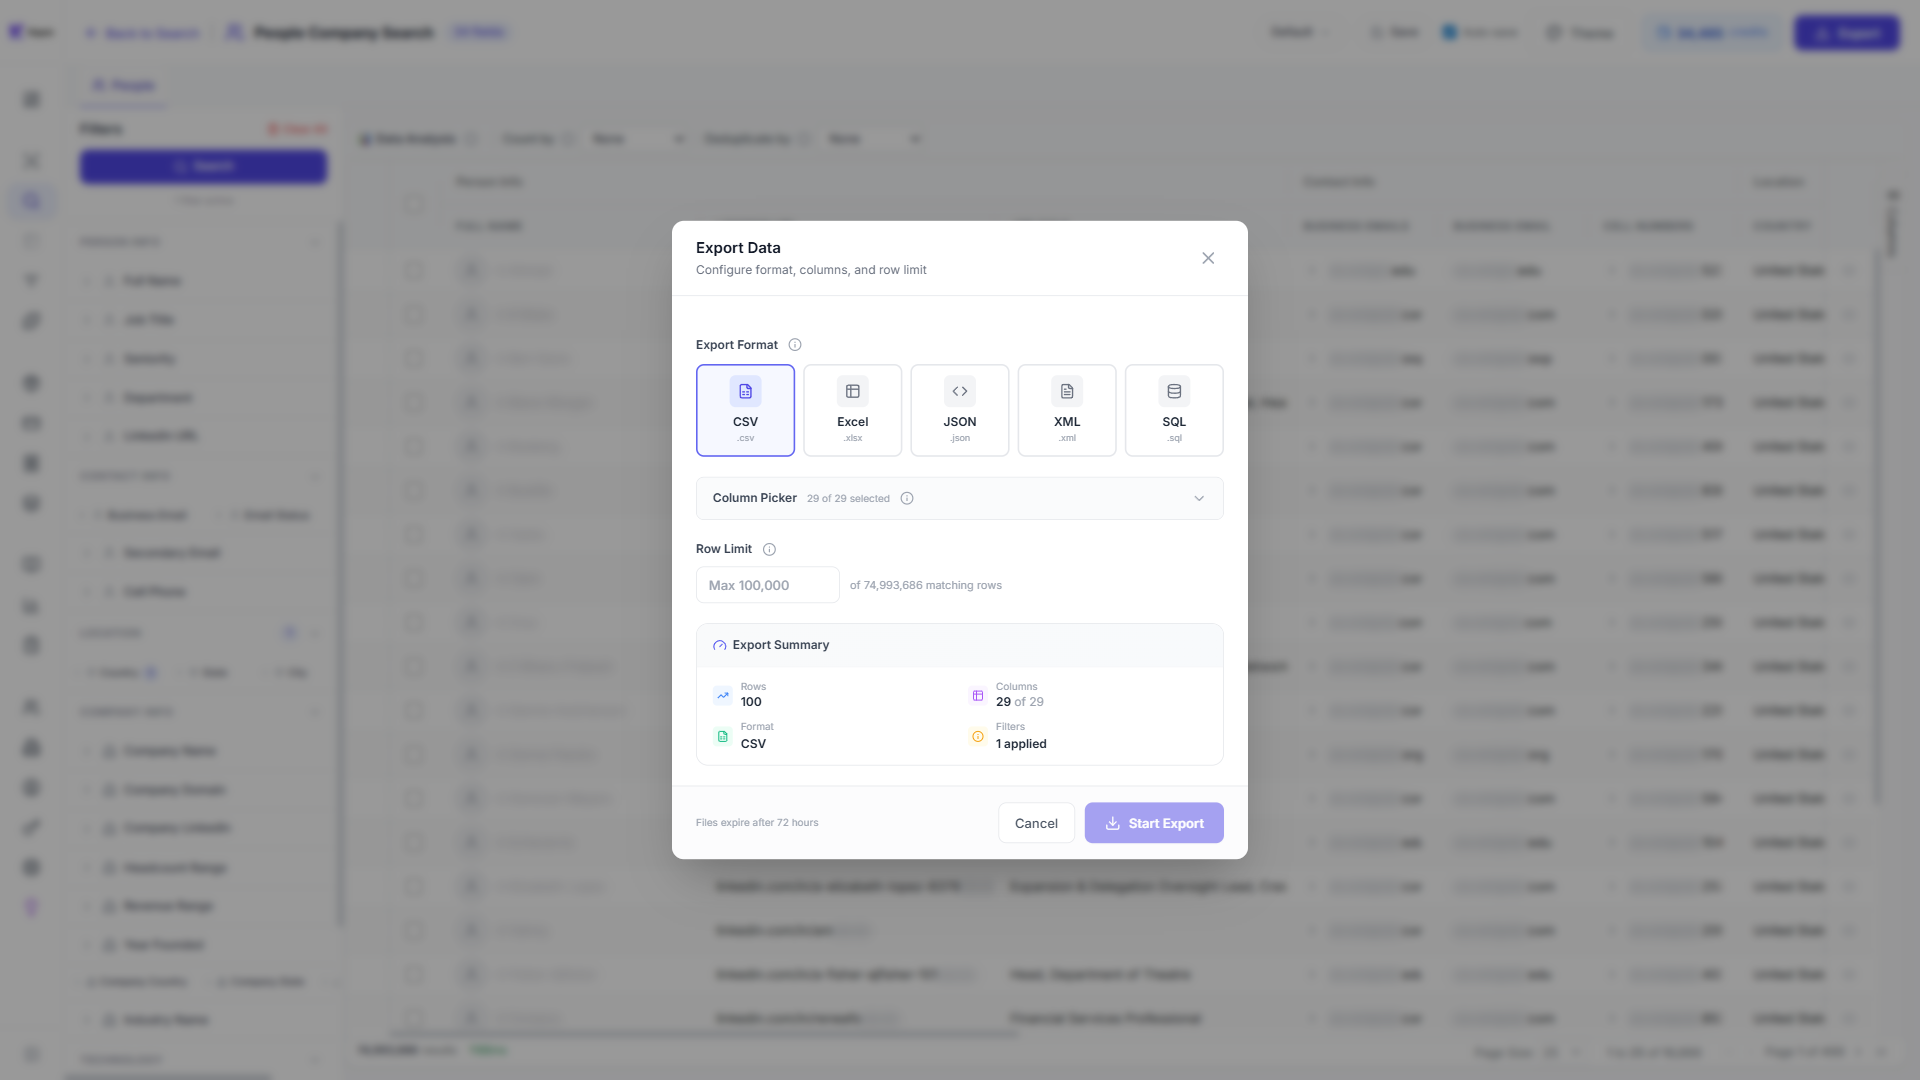This screenshot has height=1080, width=1920.
Task: Click the Export Summary gauge icon
Action: [720, 645]
